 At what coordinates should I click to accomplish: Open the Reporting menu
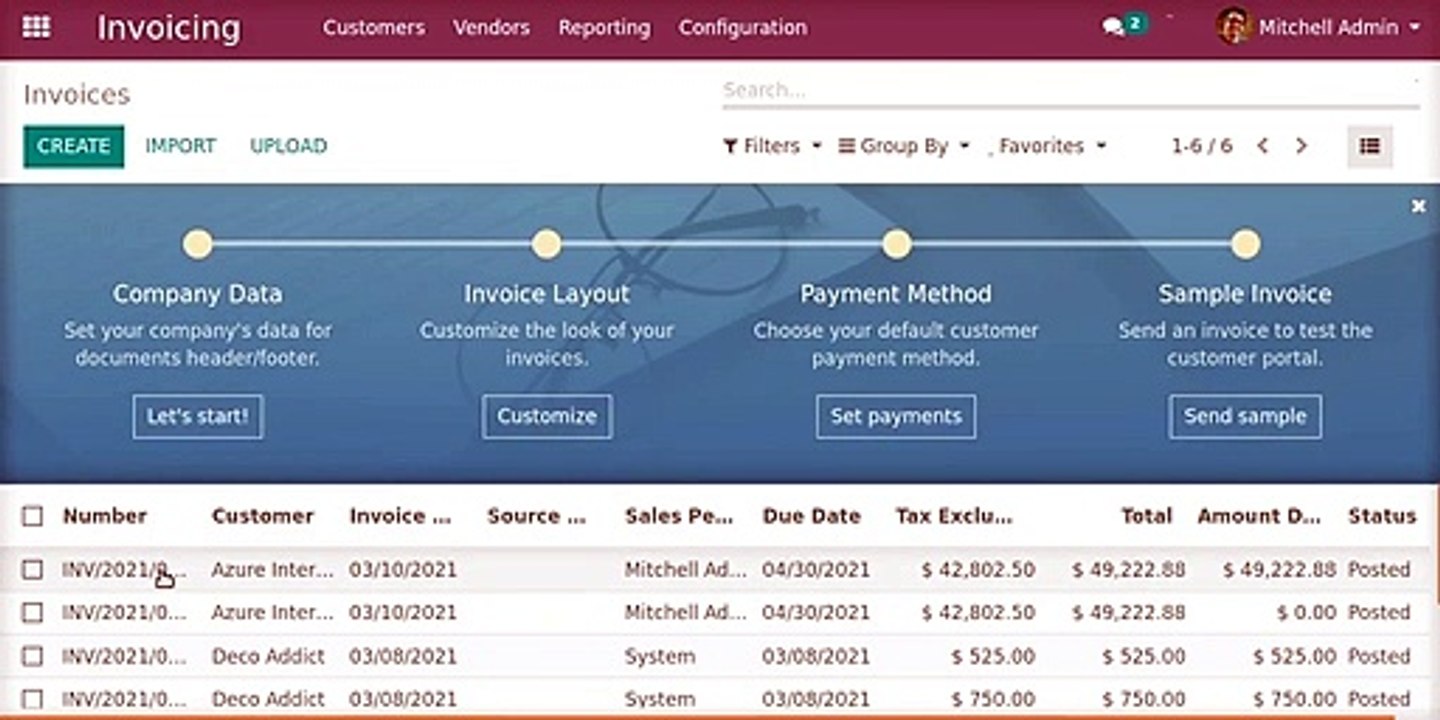604,27
